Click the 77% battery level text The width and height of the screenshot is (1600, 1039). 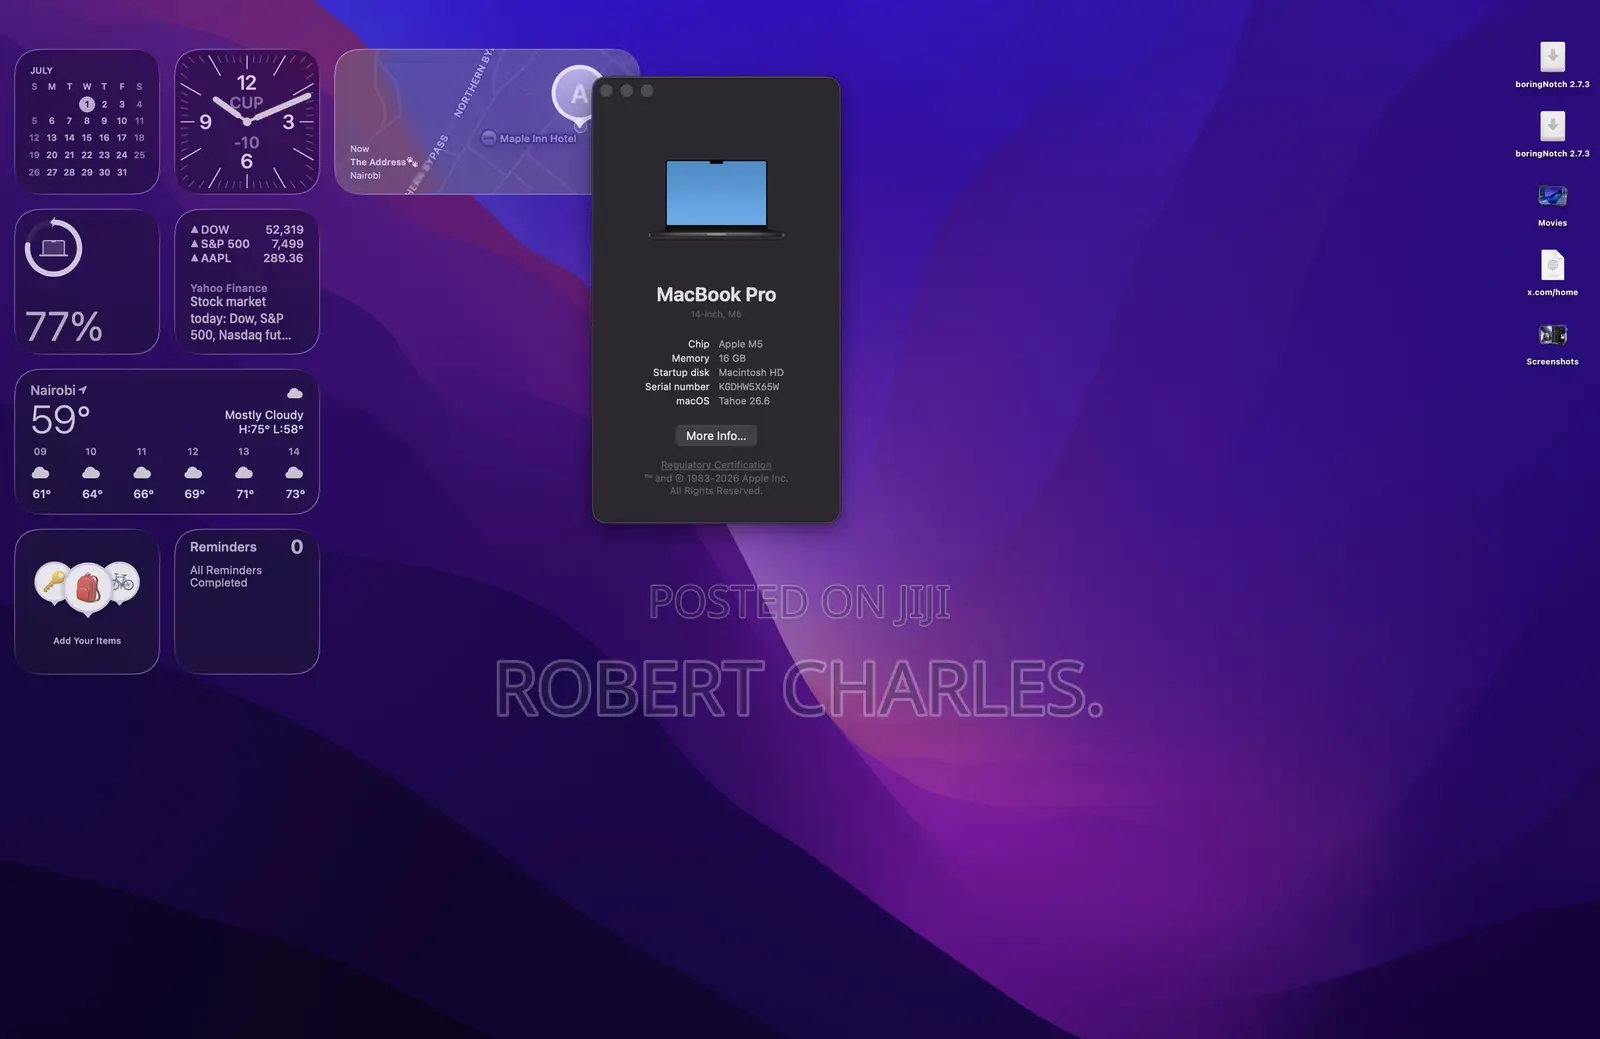click(64, 327)
